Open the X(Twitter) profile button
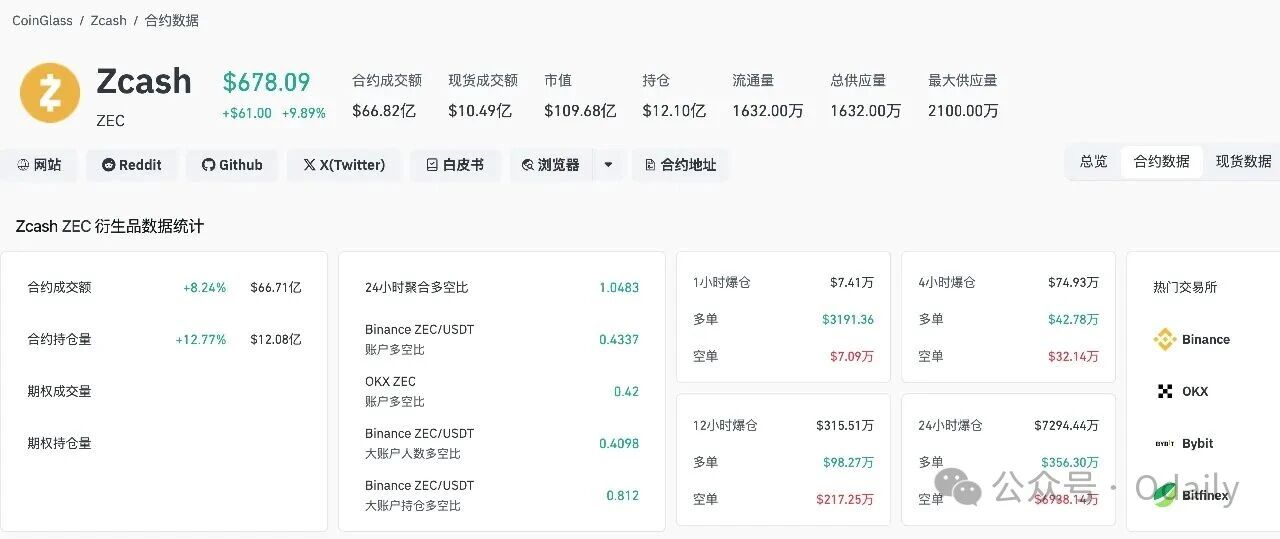Screen dimensions: 1280x539 click(x=344, y=165)
